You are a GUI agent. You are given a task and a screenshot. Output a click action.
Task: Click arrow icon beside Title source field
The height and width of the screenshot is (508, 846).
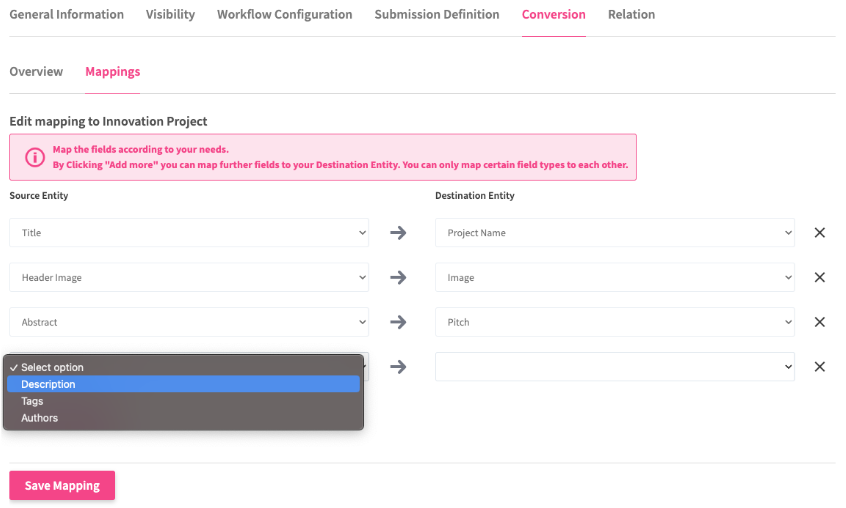pos(398,233)
